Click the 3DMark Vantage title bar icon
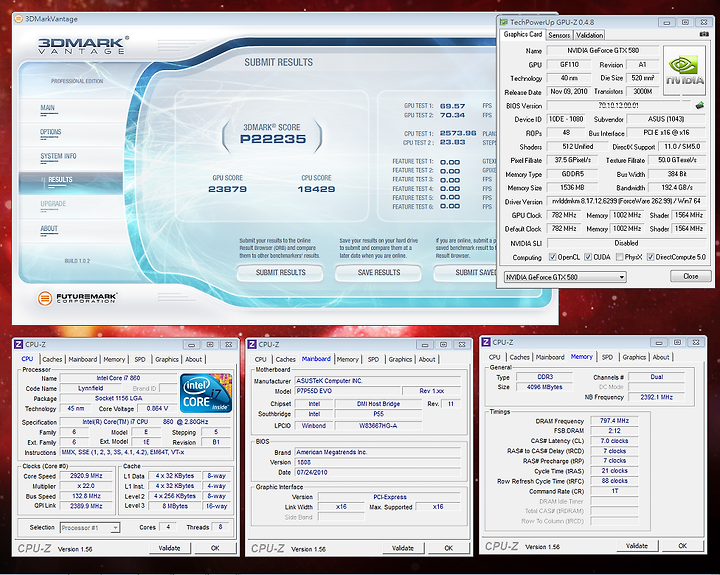Image resolution: width=720 pixels, height=575 pixels. point(18,19)
